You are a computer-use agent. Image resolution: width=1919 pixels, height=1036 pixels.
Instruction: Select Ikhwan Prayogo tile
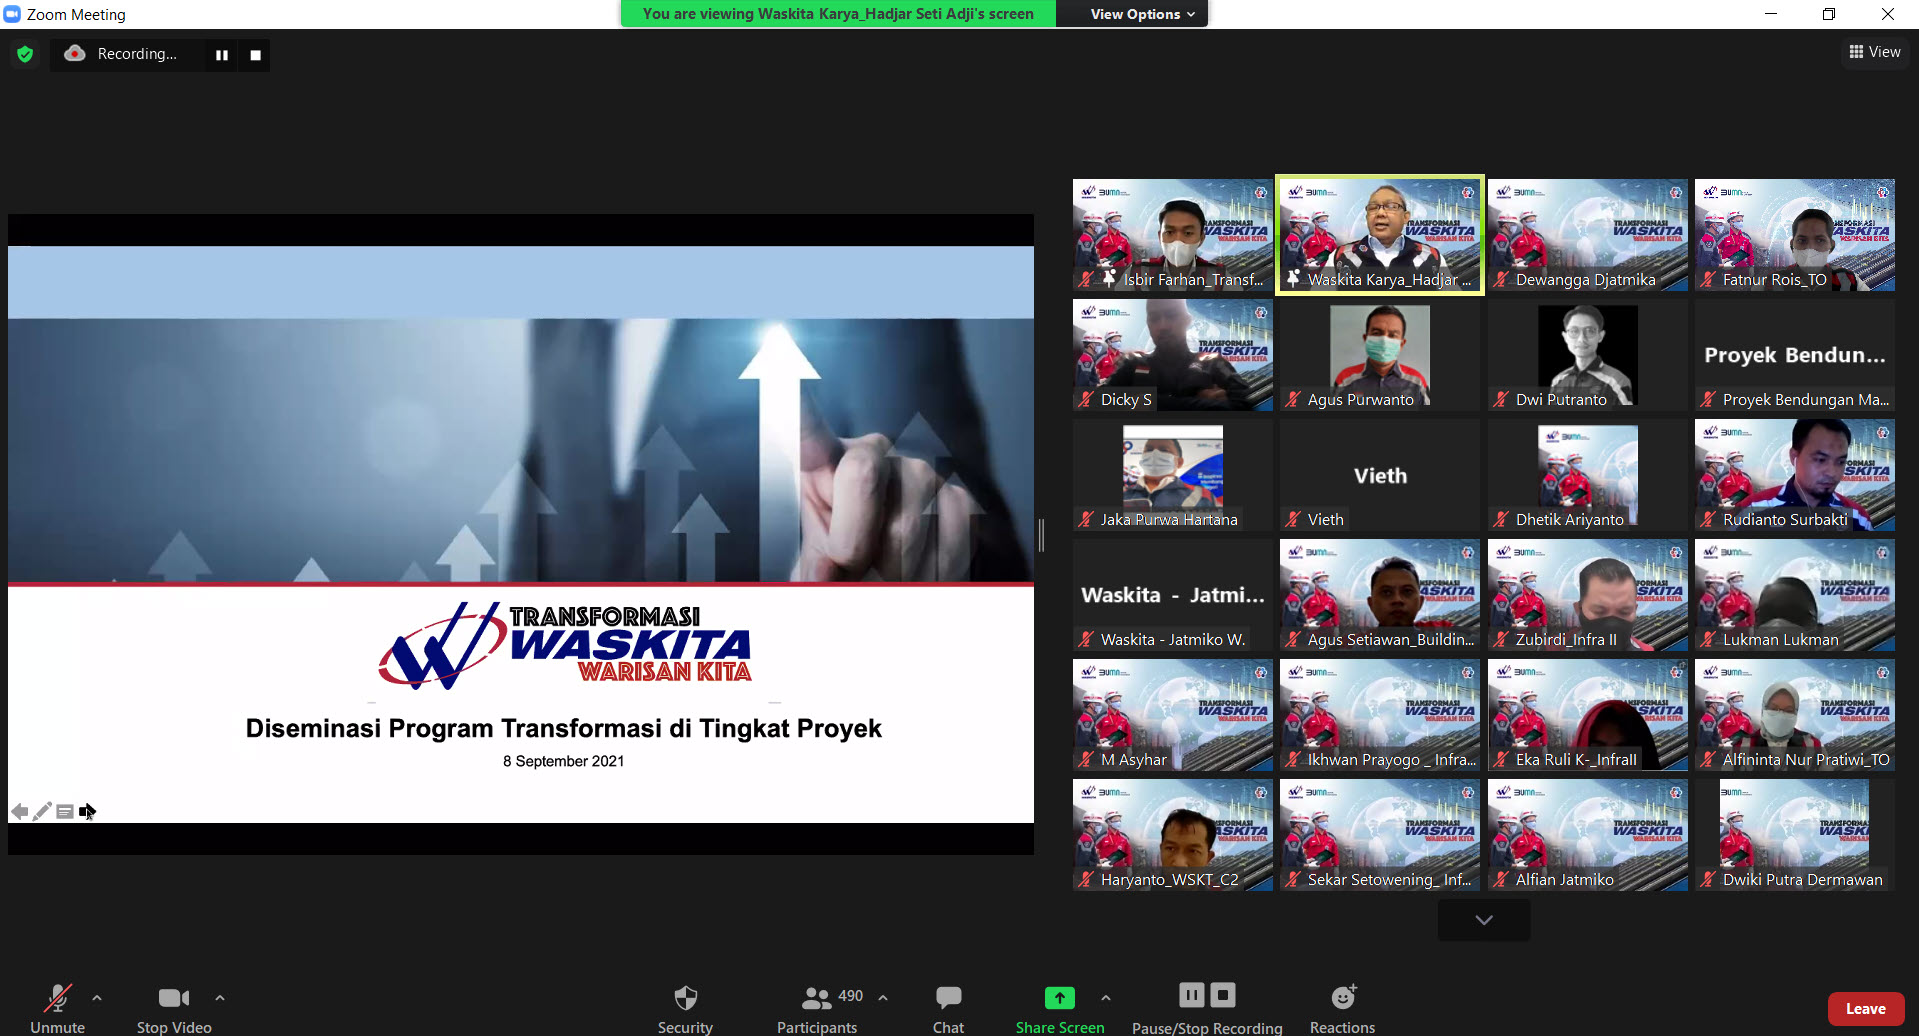1380,715
